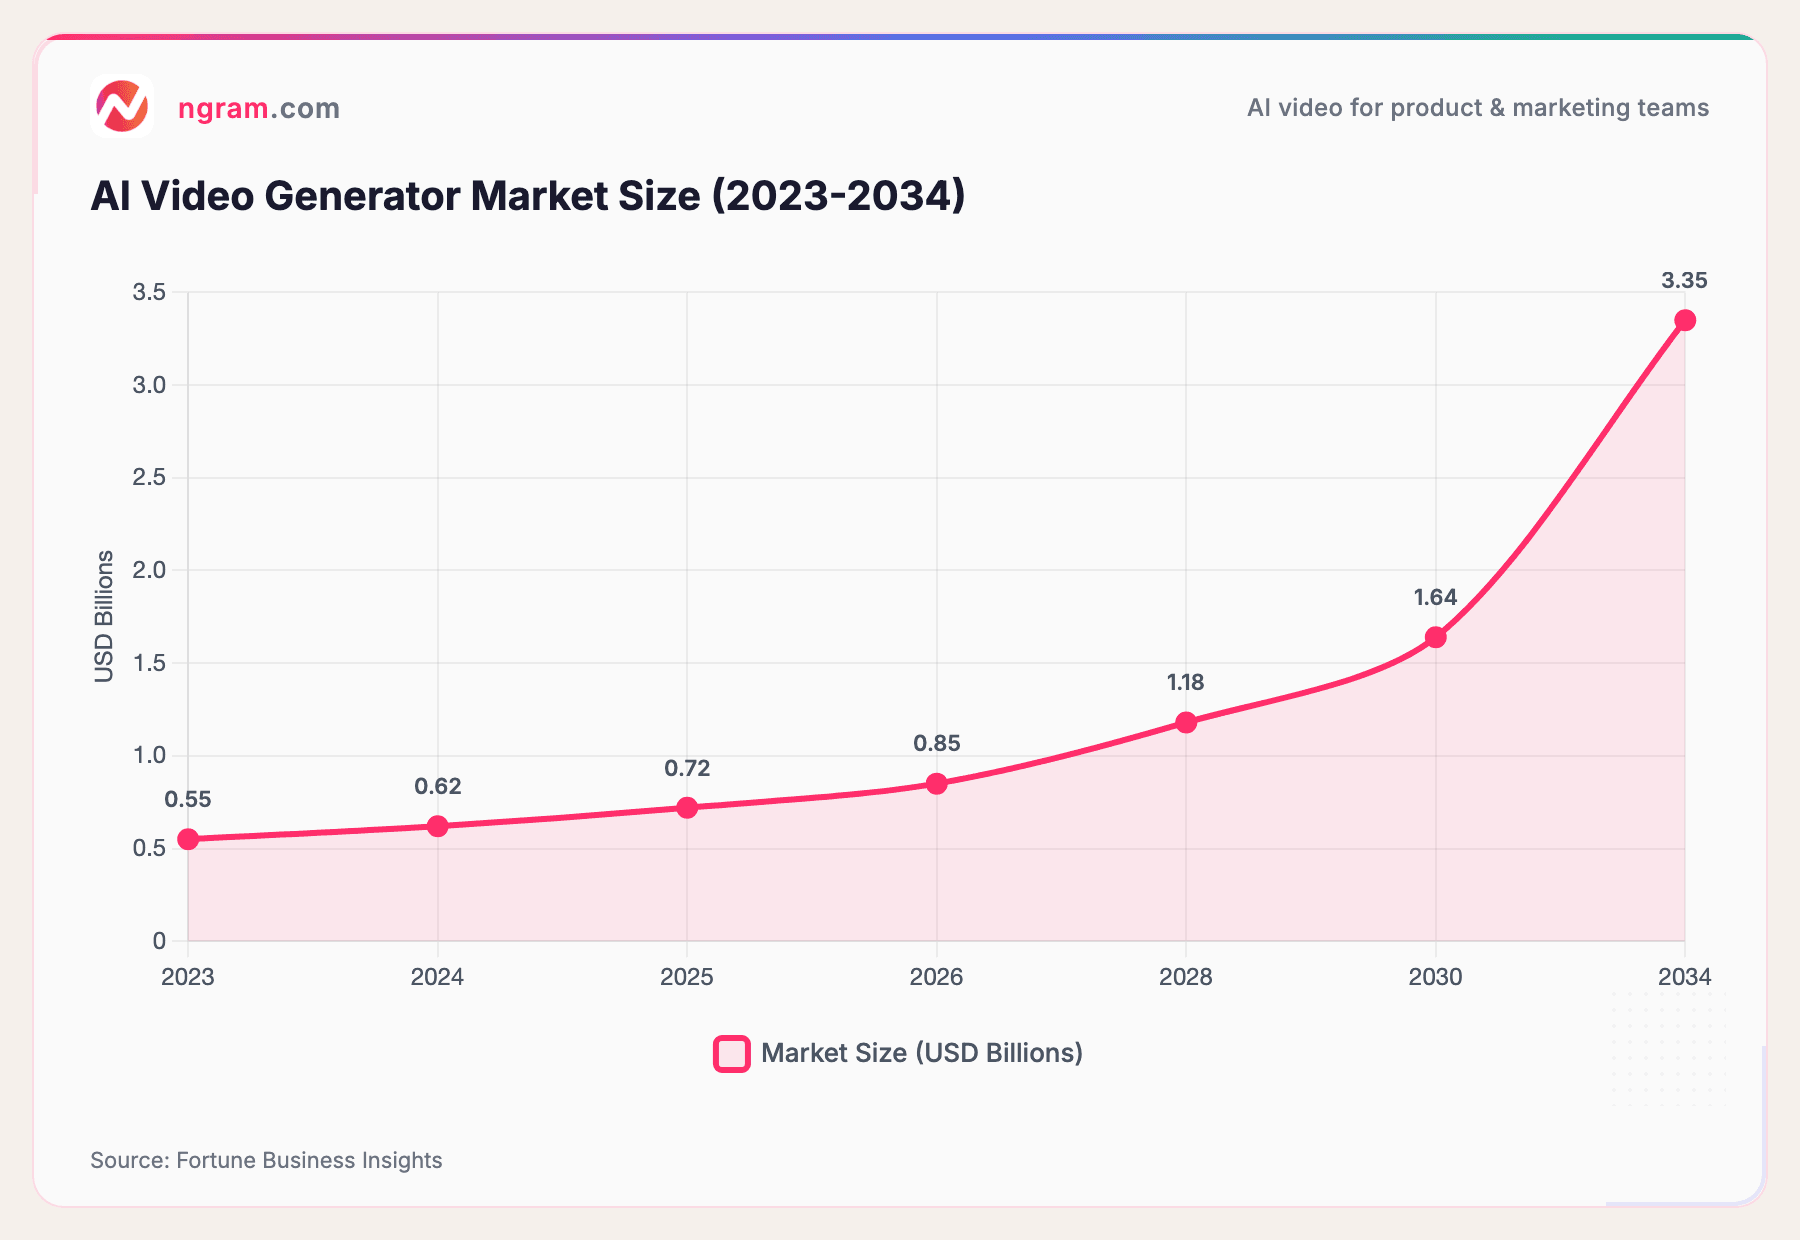Select the 2023 data point marker

coord(189,837)
